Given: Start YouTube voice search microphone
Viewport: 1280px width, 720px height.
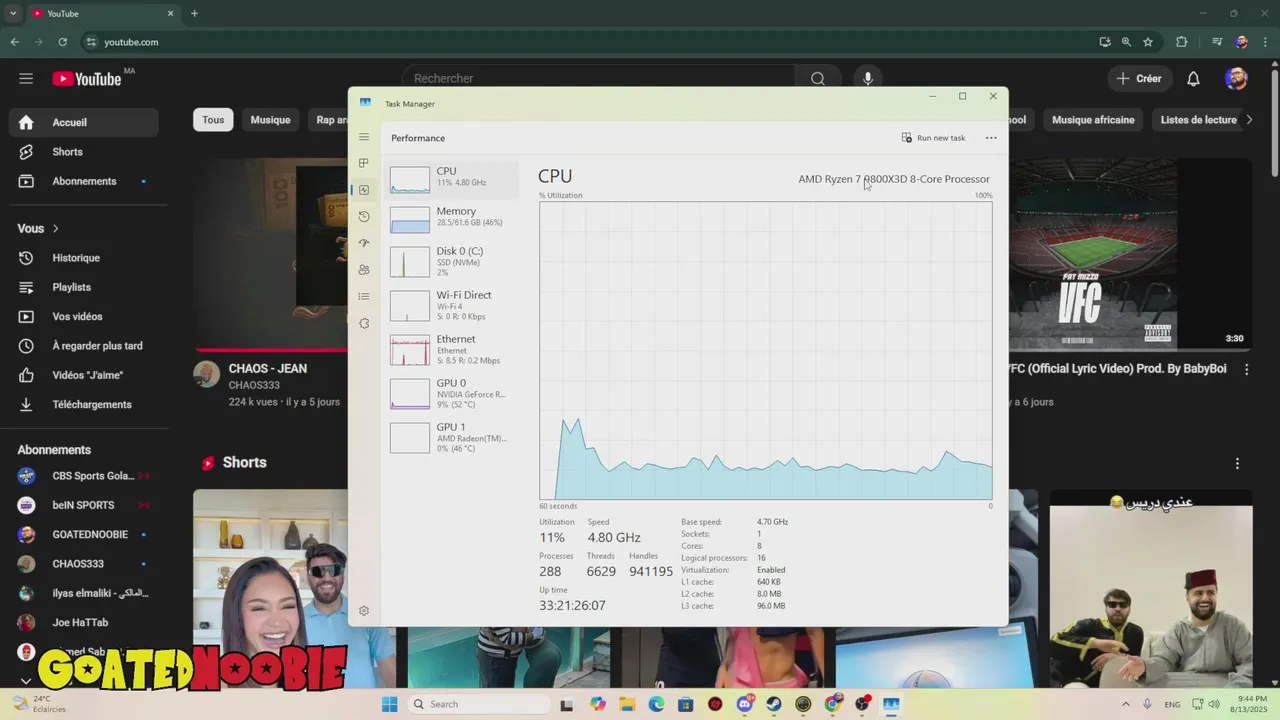Looking at the screenshot, I should click(x=867, y=78).
